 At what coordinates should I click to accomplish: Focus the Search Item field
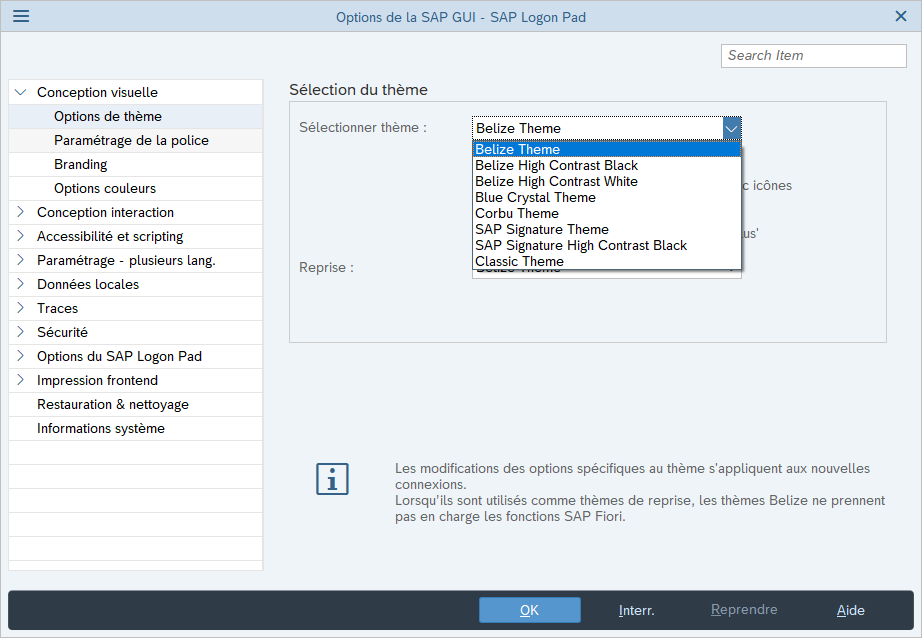[813, 56]
